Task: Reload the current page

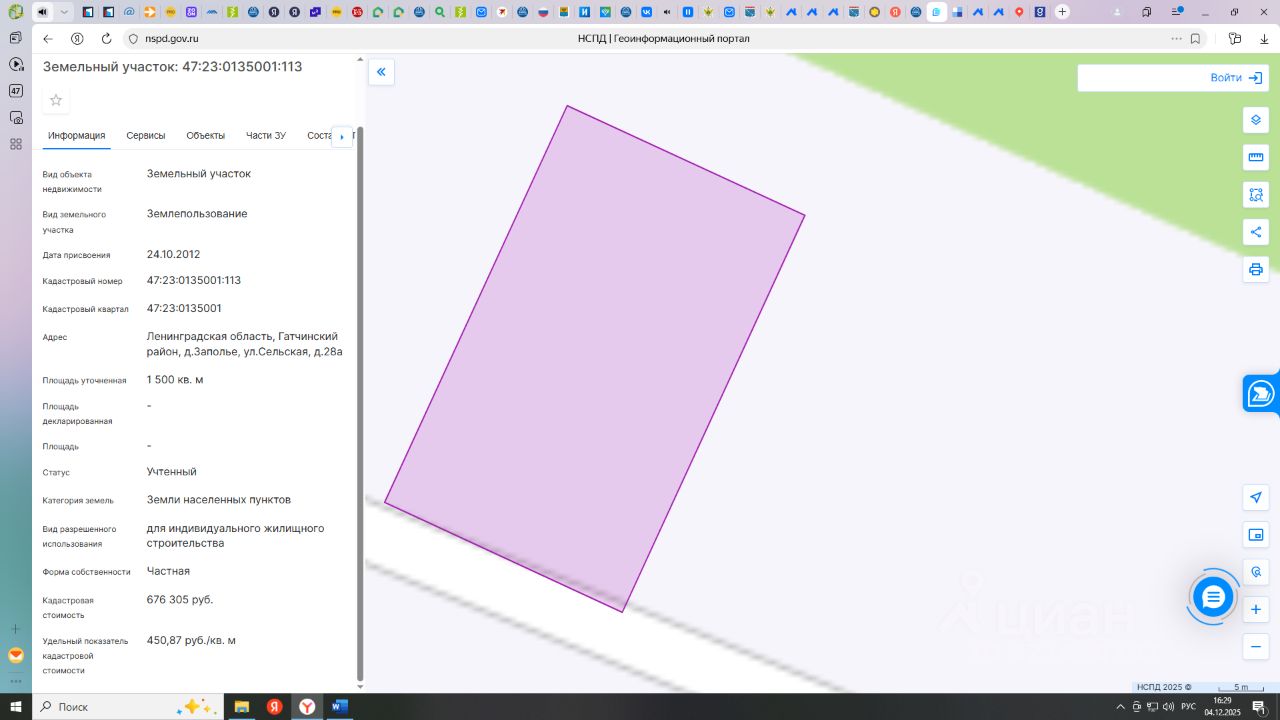Action: tap(106, 39)
